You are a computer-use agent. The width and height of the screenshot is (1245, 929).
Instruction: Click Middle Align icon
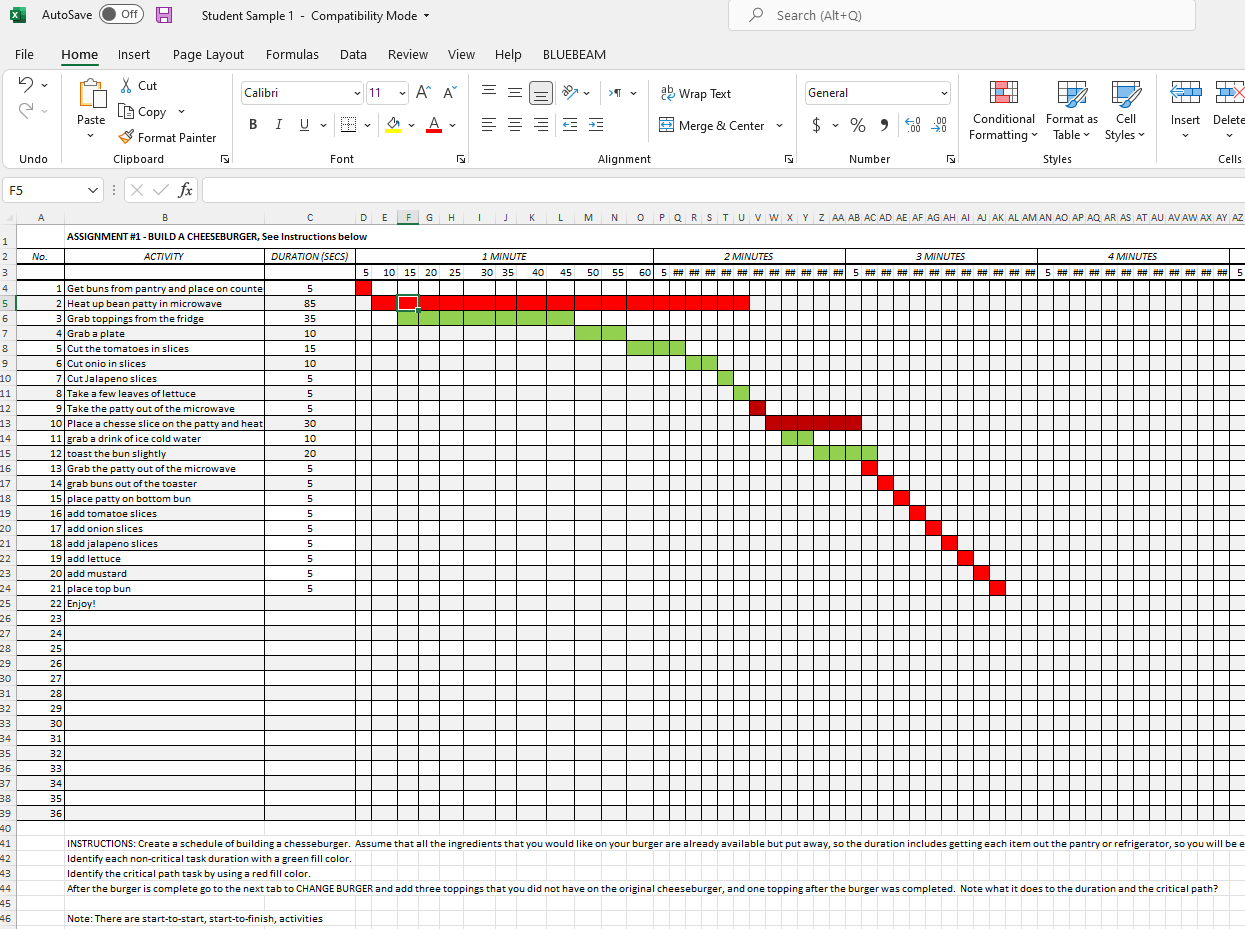click(x=514, y=93)
